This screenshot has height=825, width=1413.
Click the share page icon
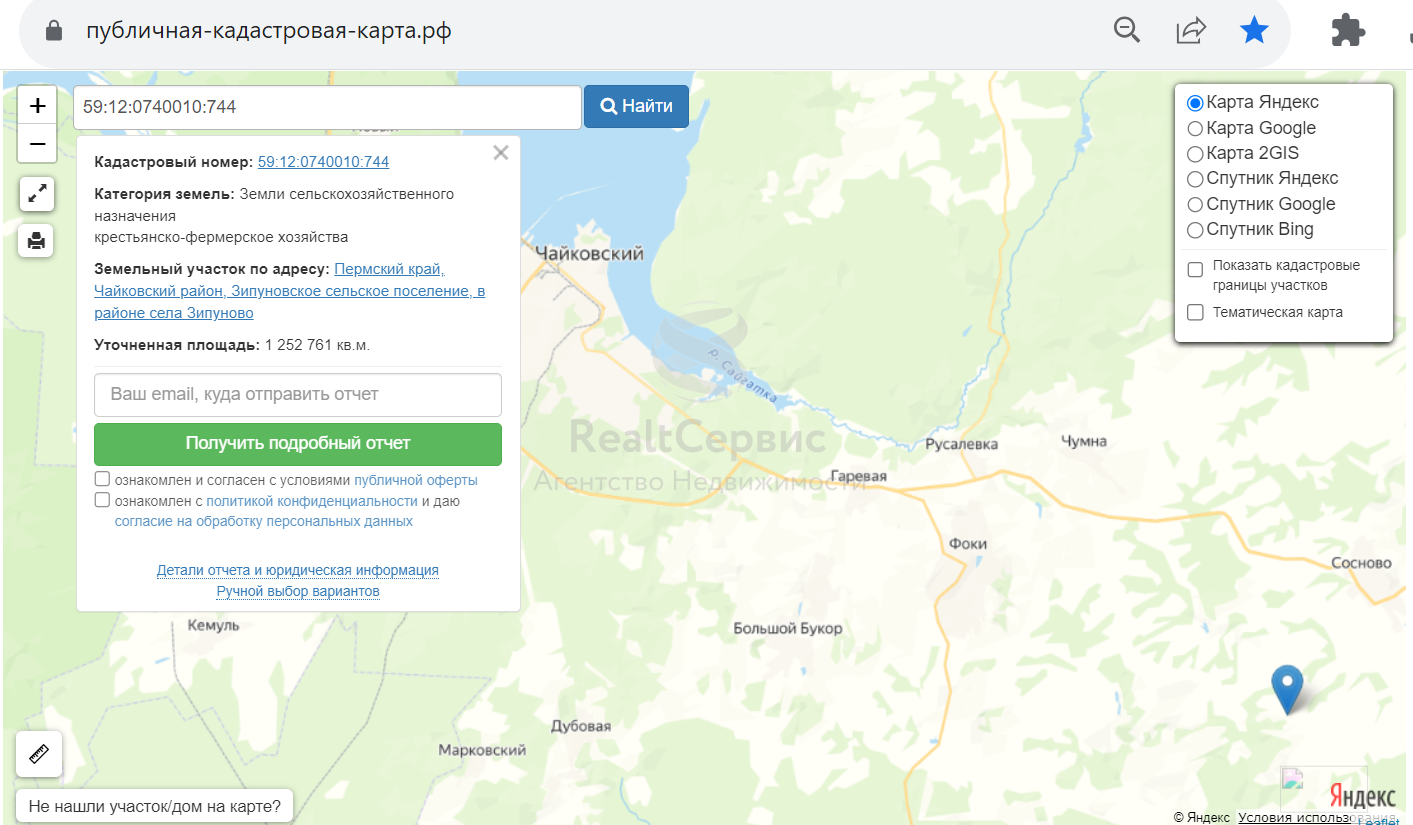tap(1190, 31)
